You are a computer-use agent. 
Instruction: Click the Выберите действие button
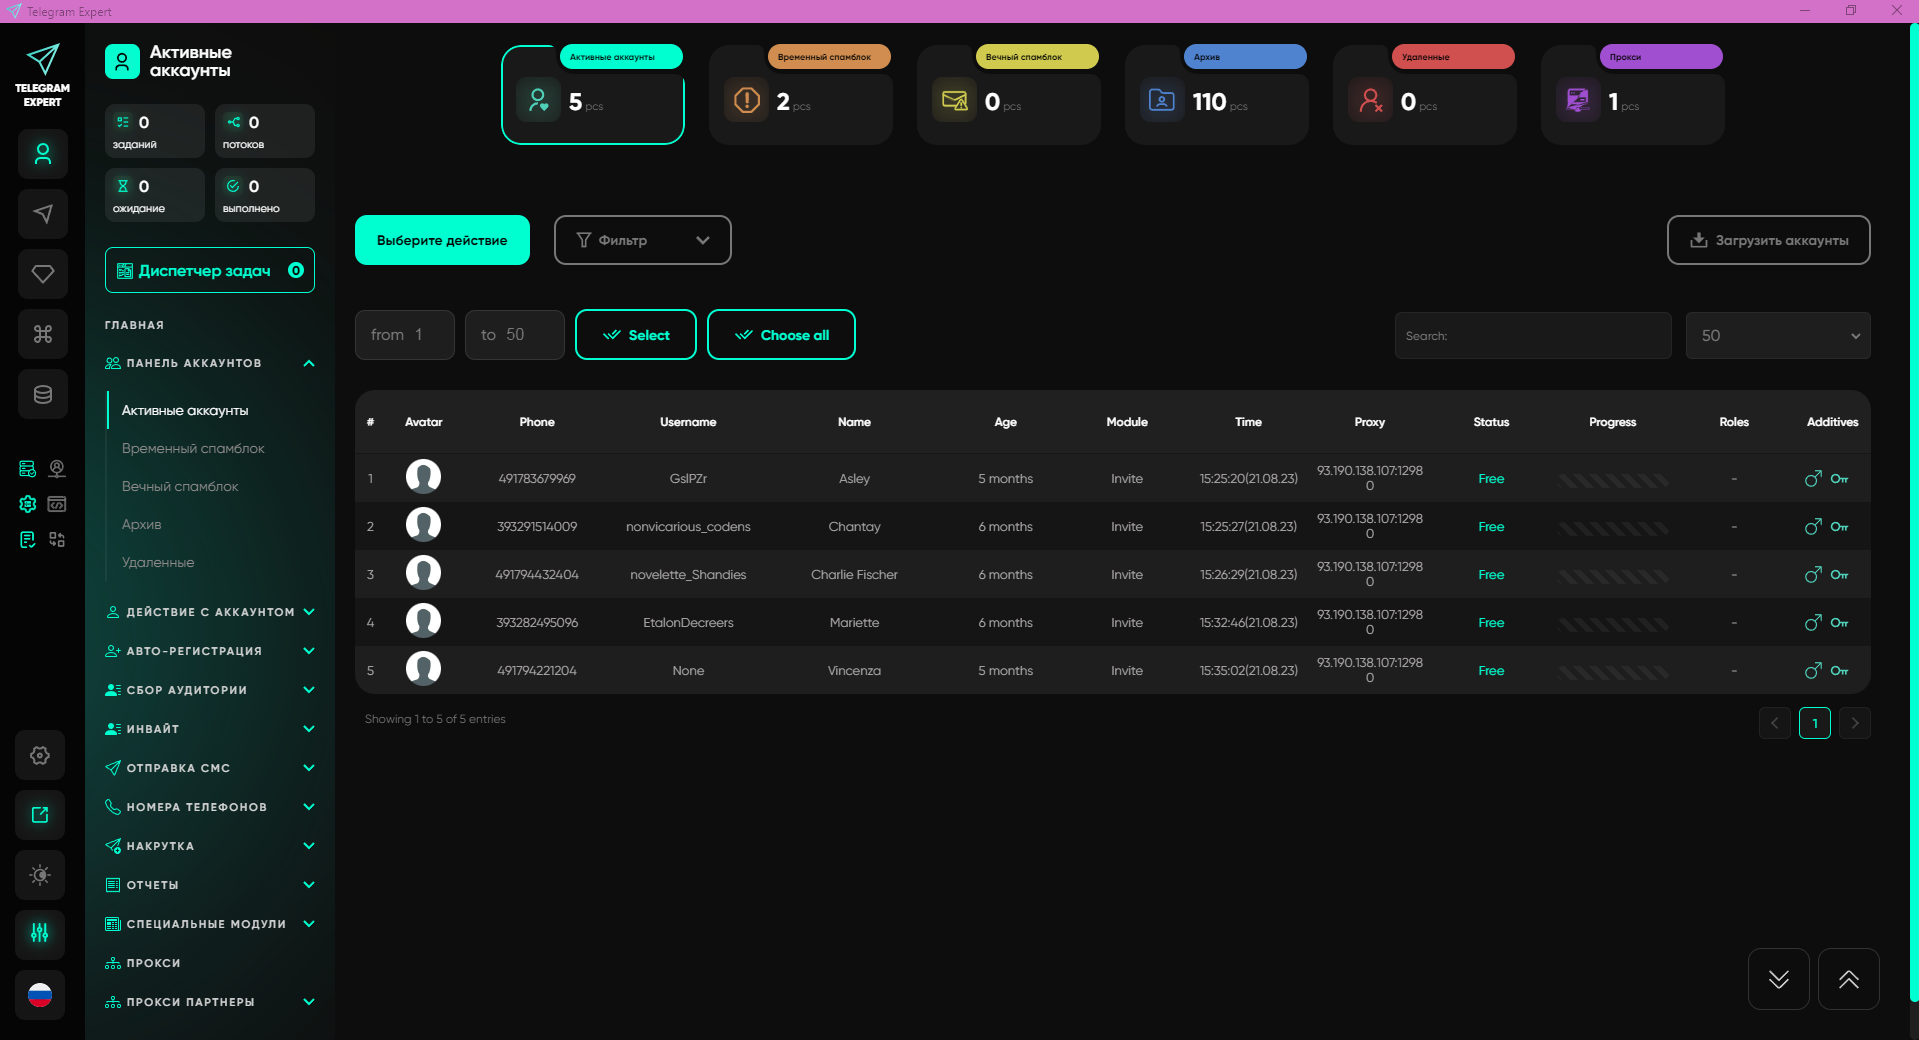442,240
